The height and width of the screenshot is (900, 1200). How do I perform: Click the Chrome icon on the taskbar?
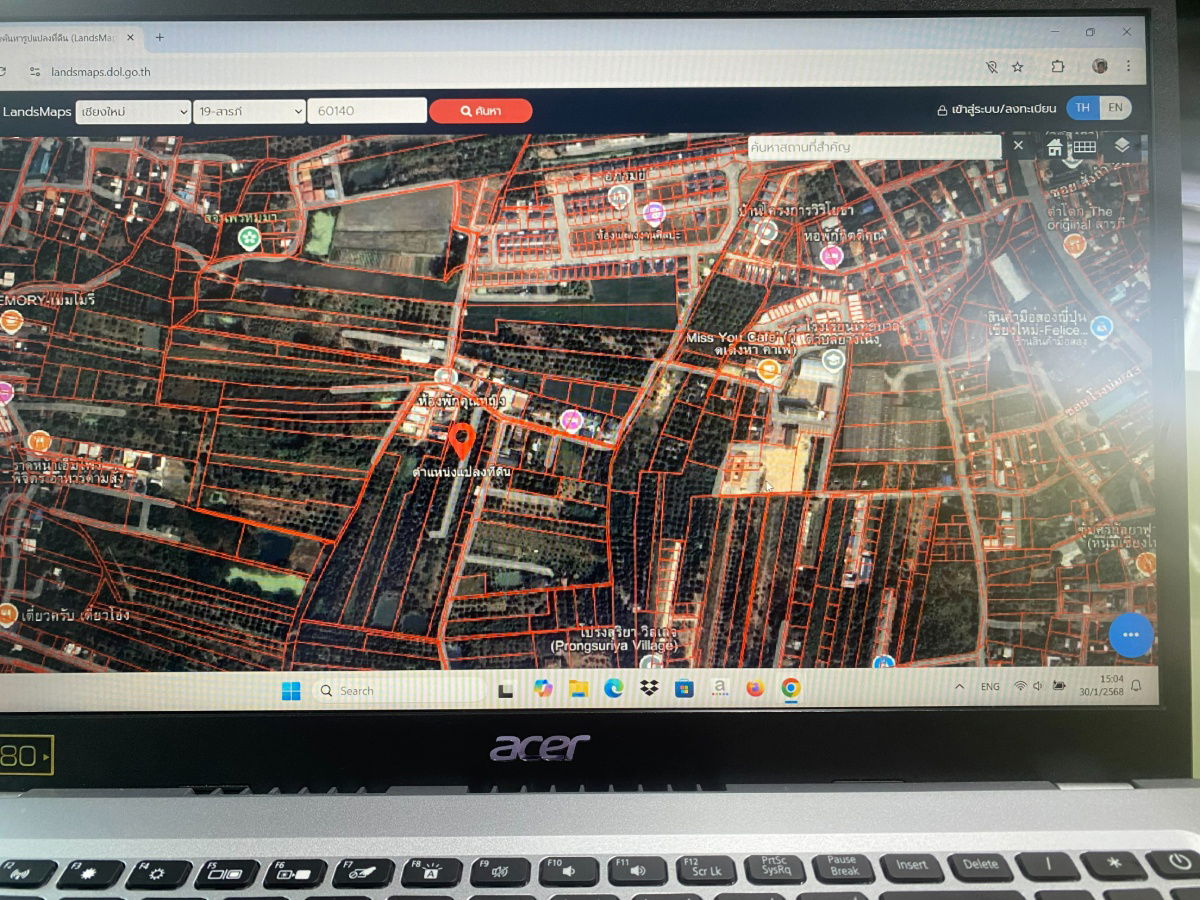791,688
